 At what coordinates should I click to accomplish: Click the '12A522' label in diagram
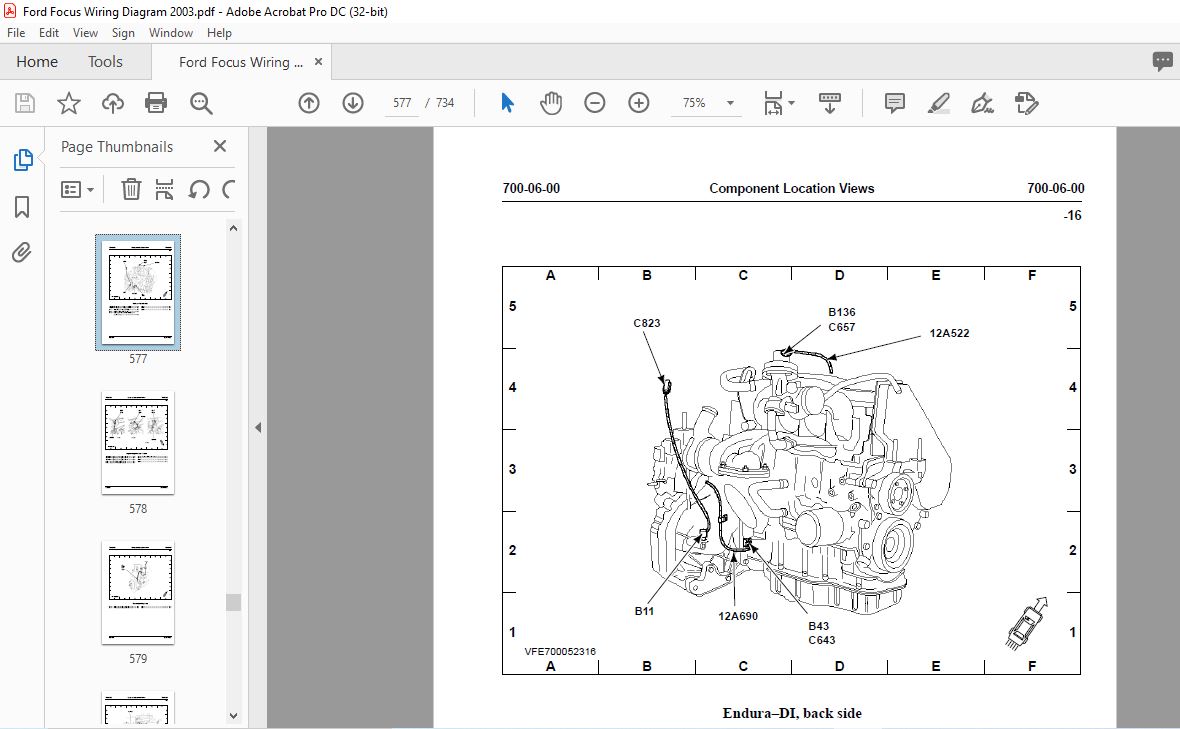point(949,333)
